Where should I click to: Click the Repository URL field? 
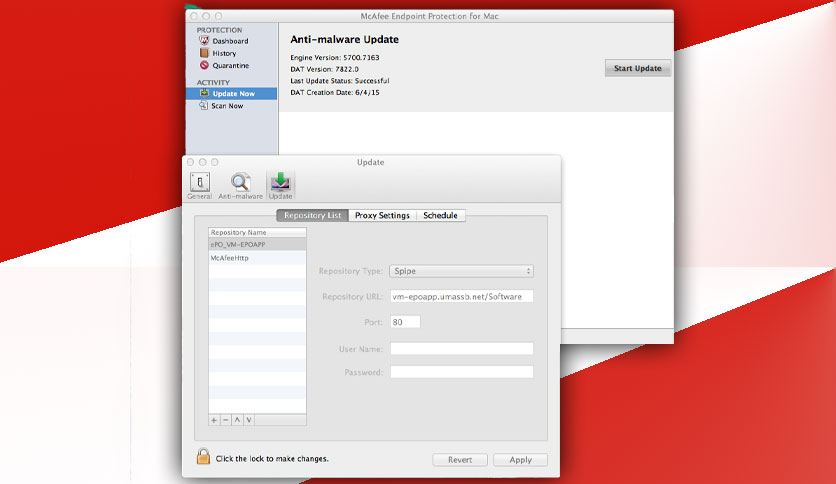point(462,296)
